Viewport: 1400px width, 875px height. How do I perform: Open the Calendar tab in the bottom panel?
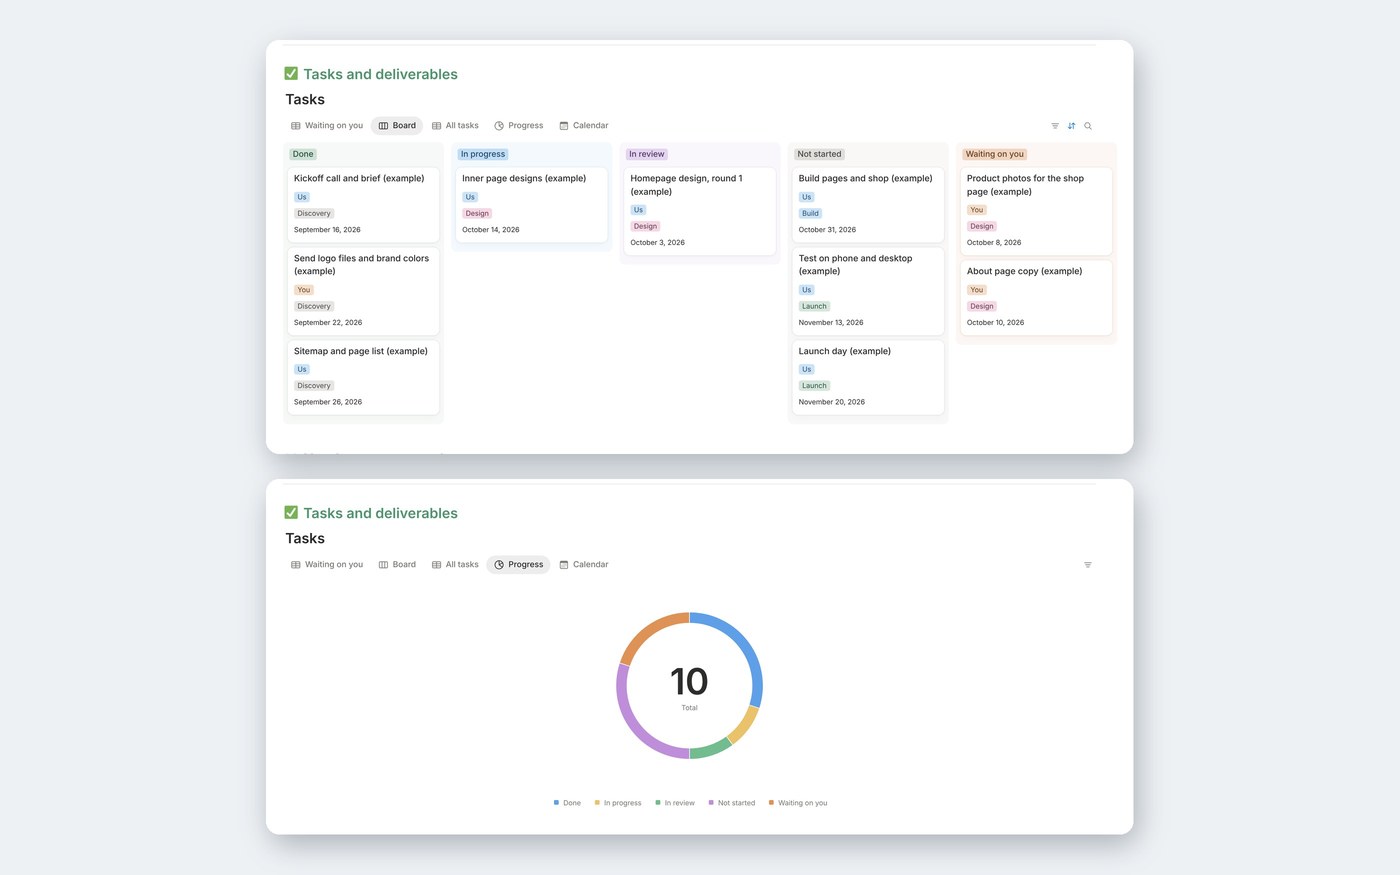pos(584,565)
